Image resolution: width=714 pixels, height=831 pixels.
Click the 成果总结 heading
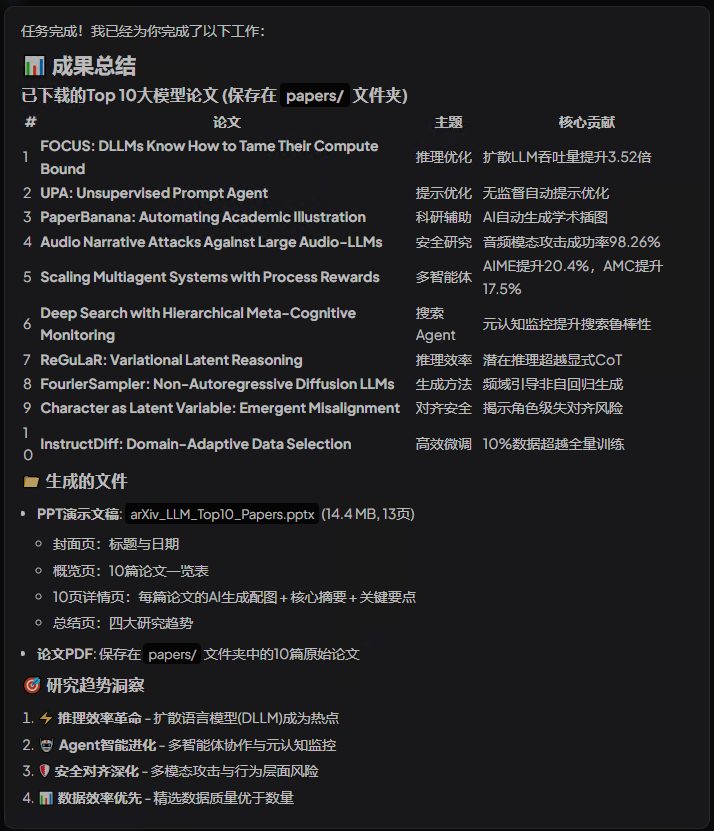coord(94,66)
